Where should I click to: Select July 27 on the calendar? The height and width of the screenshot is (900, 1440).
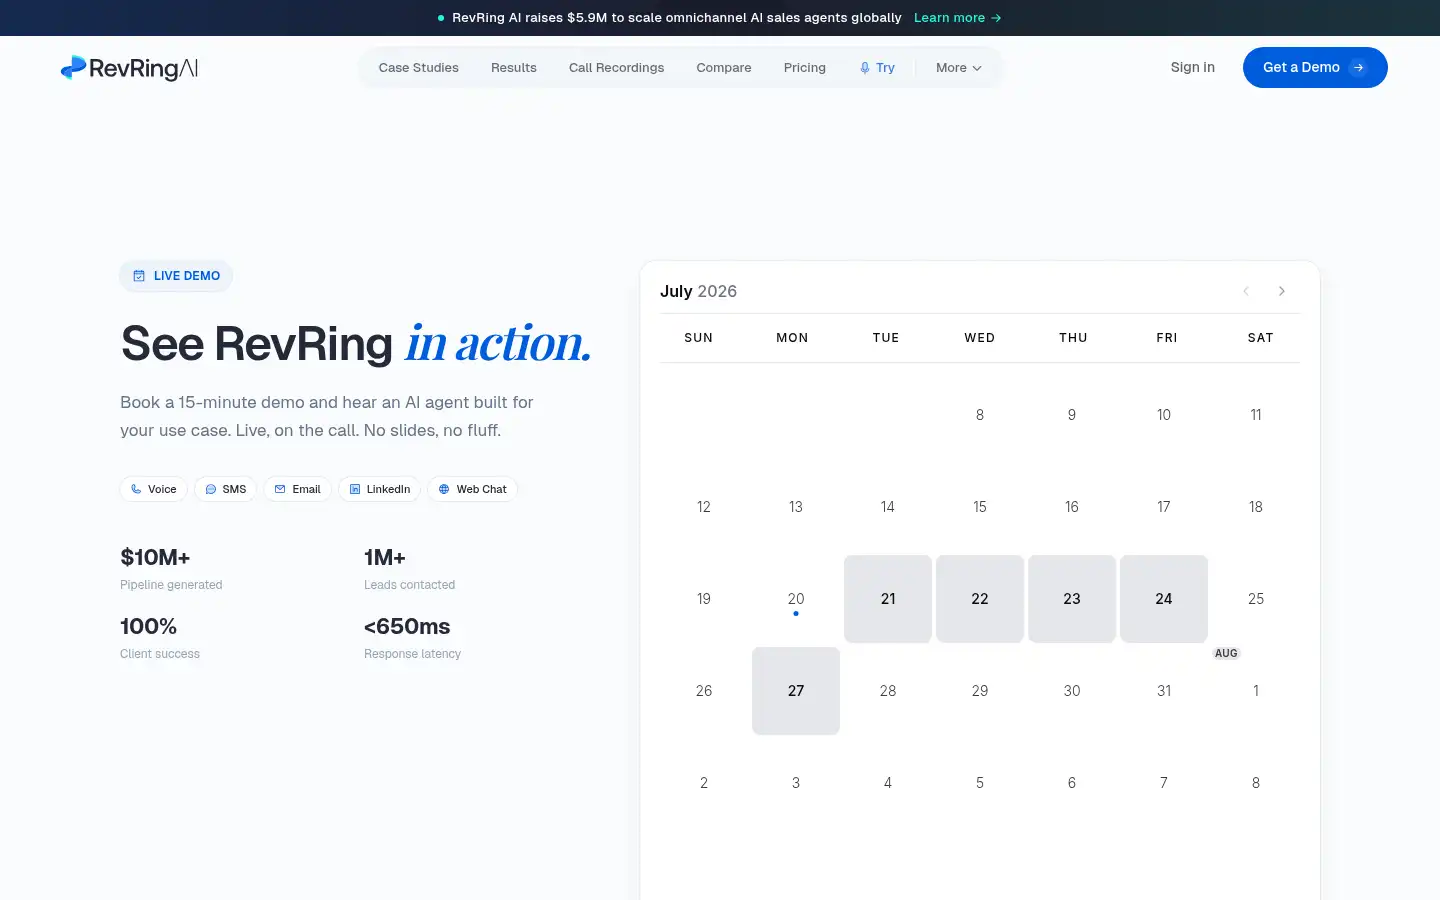[x=796, y=691]
